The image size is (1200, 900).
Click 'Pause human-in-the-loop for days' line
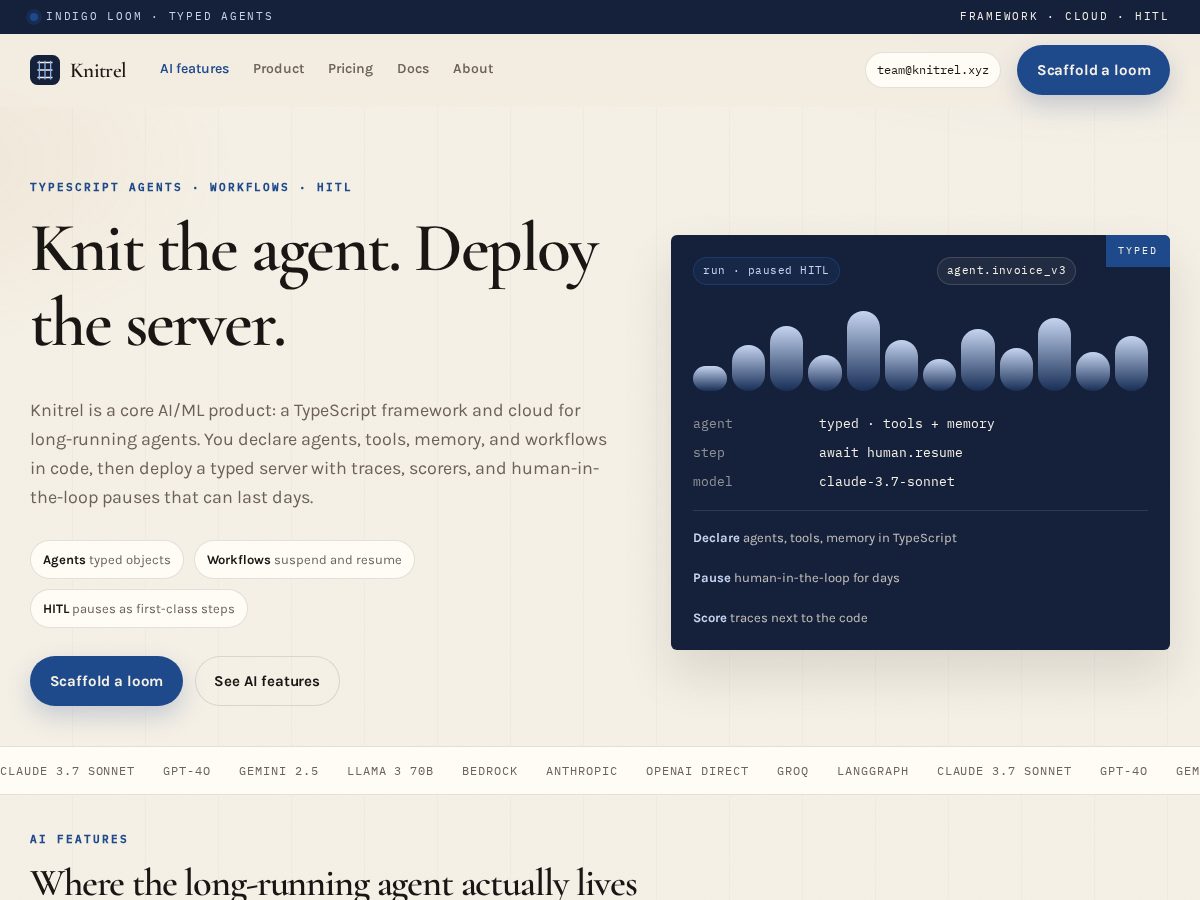(796, 578)
